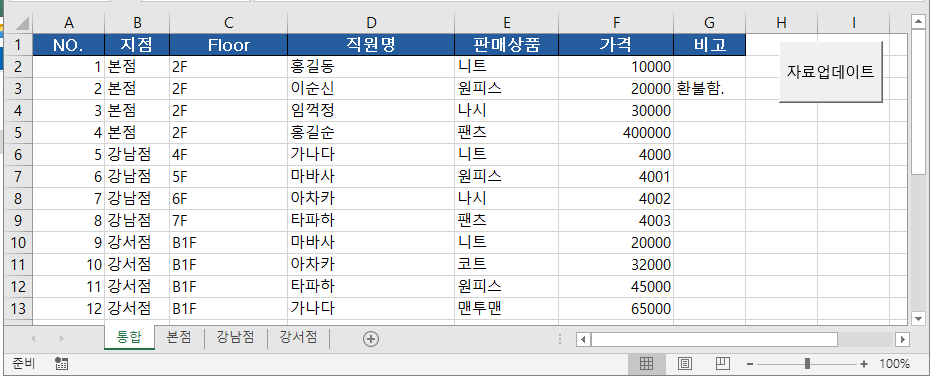
Task: Click the select-all corner triangle
Action: point(21,23)
